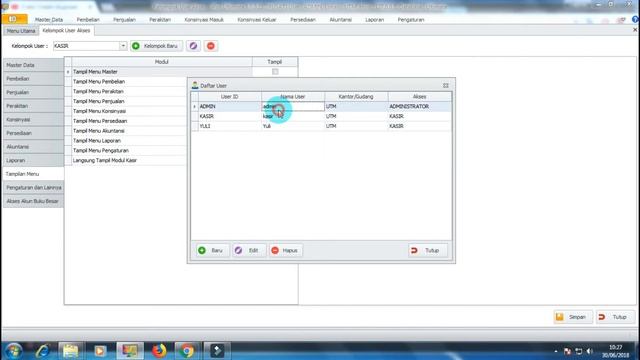
Task: Select Pembelian in the side panel
Action: click(x=33, y=78)
